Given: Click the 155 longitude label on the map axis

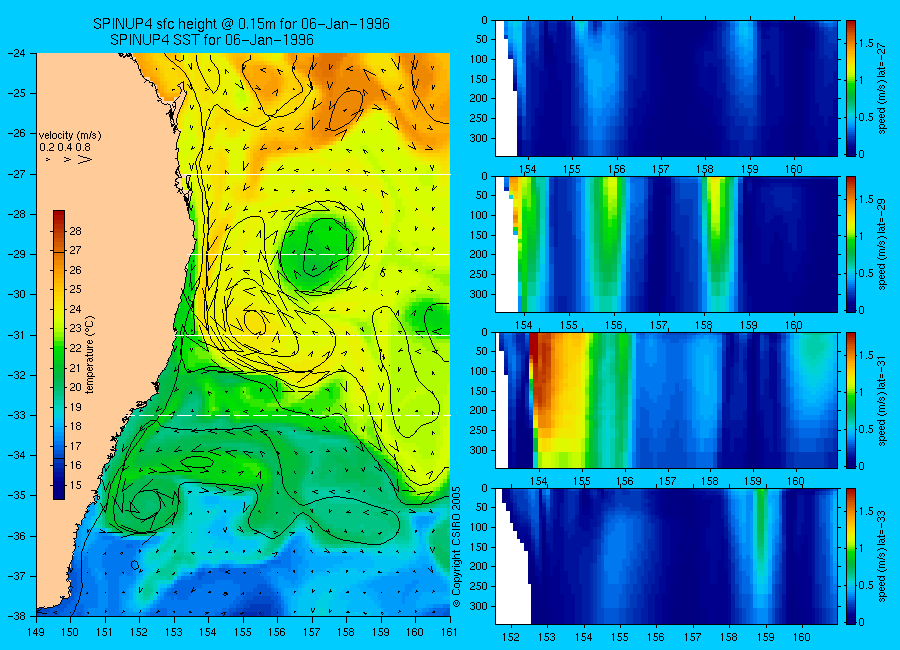Looking at the screenshot, I should 243,632.
